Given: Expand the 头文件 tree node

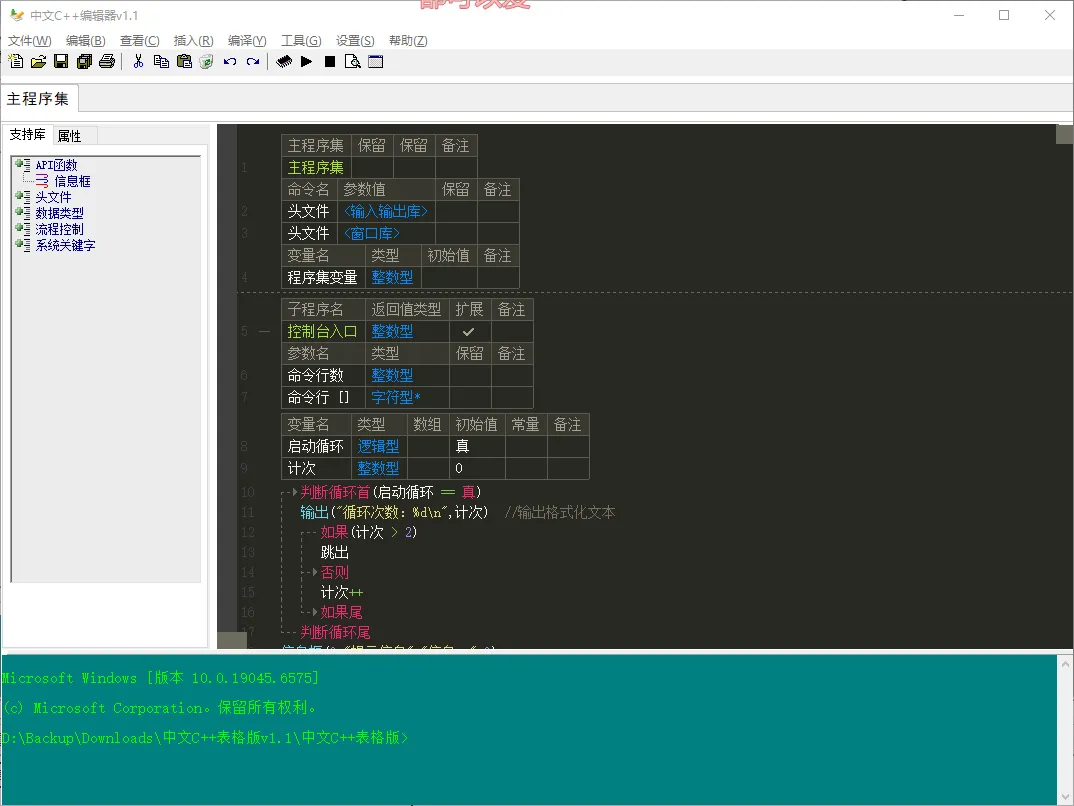Looking at the screenshot, I should (x=20, y=197).
